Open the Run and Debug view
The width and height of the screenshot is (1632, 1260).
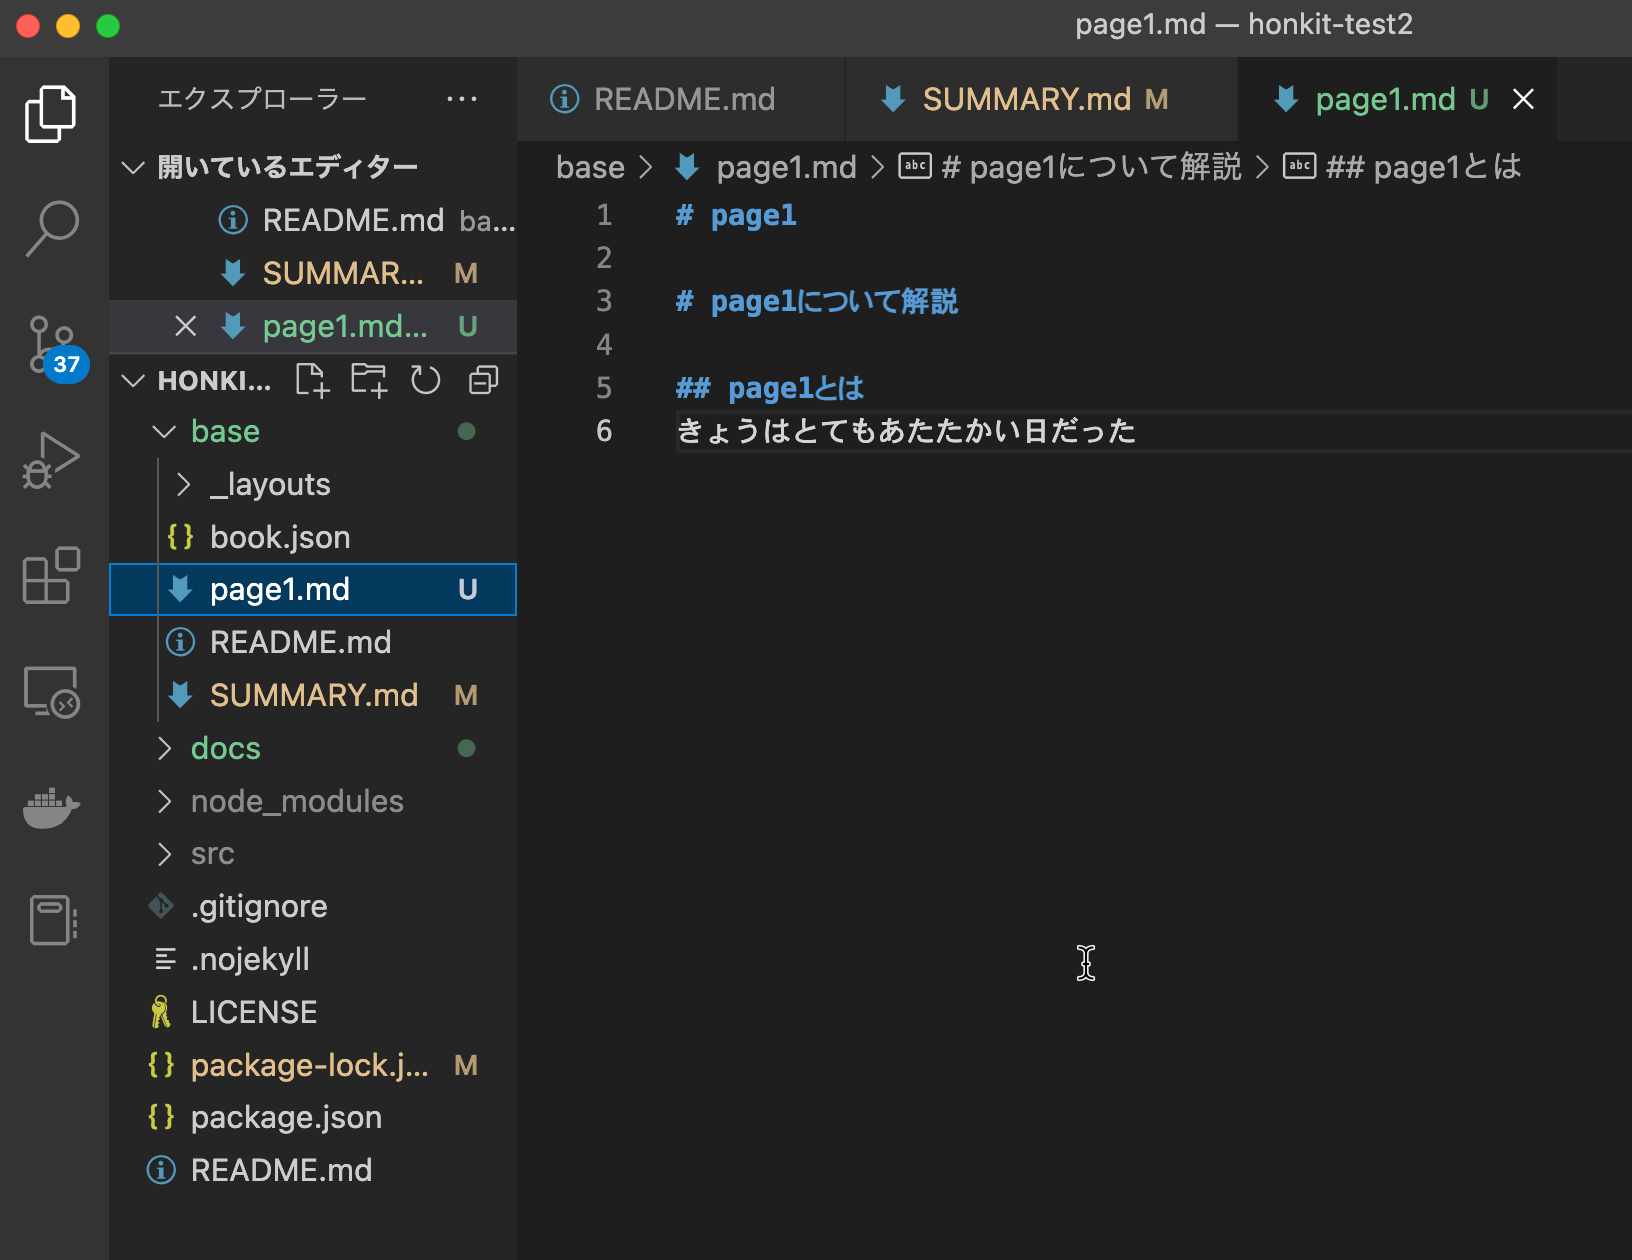(51, 461)
